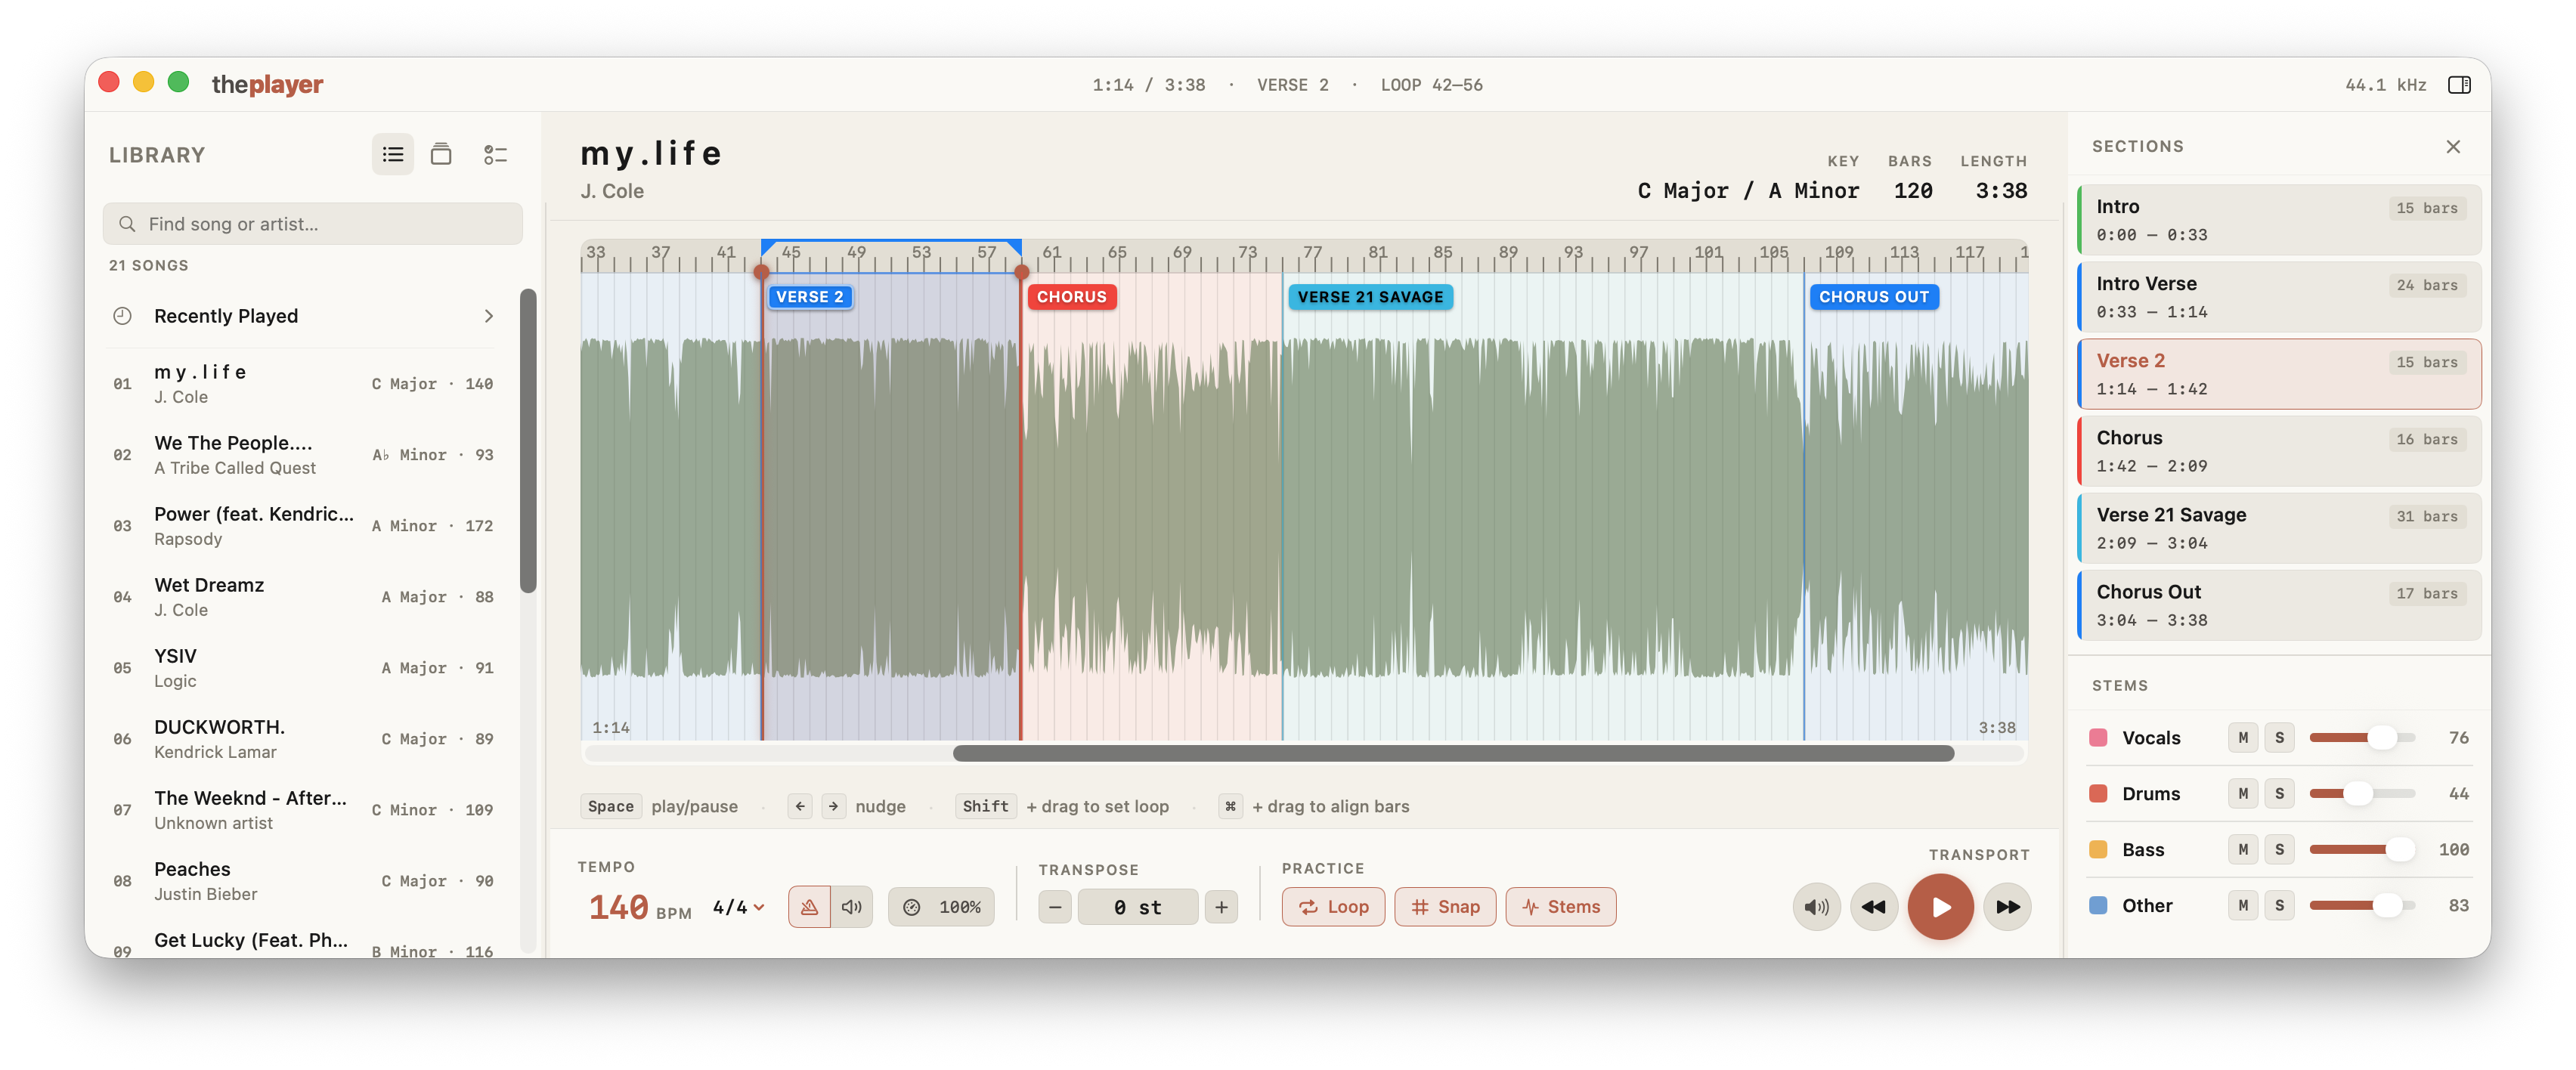Click the transport volume icon
Screen dimensions: 2576x1070
(1816, 907)
